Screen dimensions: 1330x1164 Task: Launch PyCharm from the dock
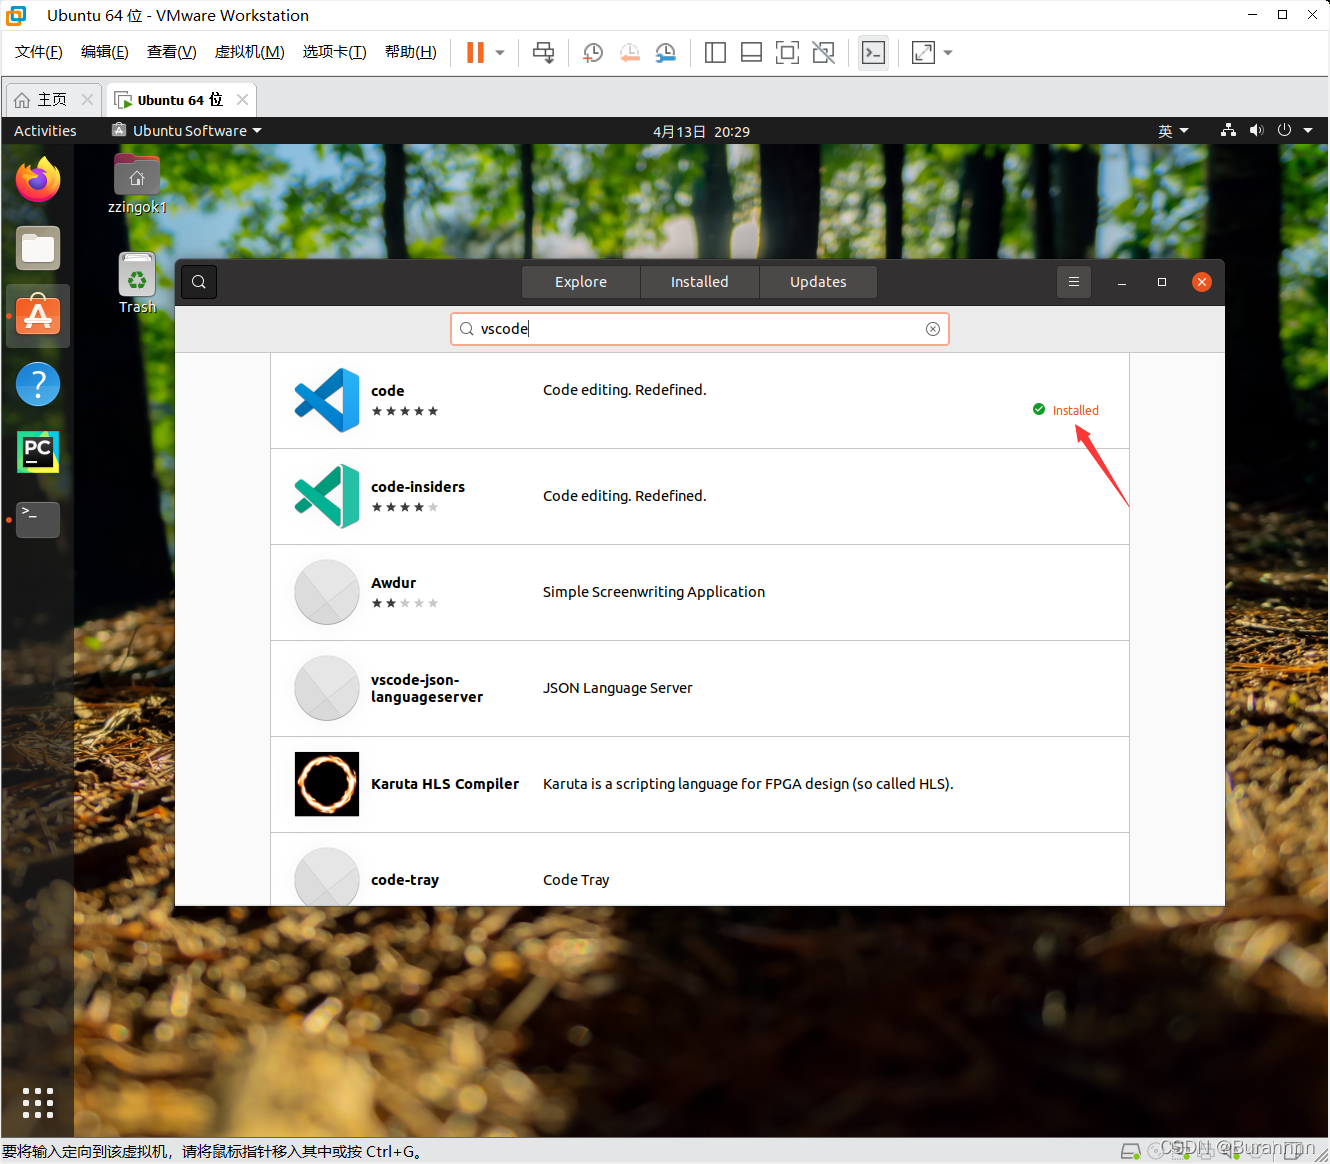[38, 452]
